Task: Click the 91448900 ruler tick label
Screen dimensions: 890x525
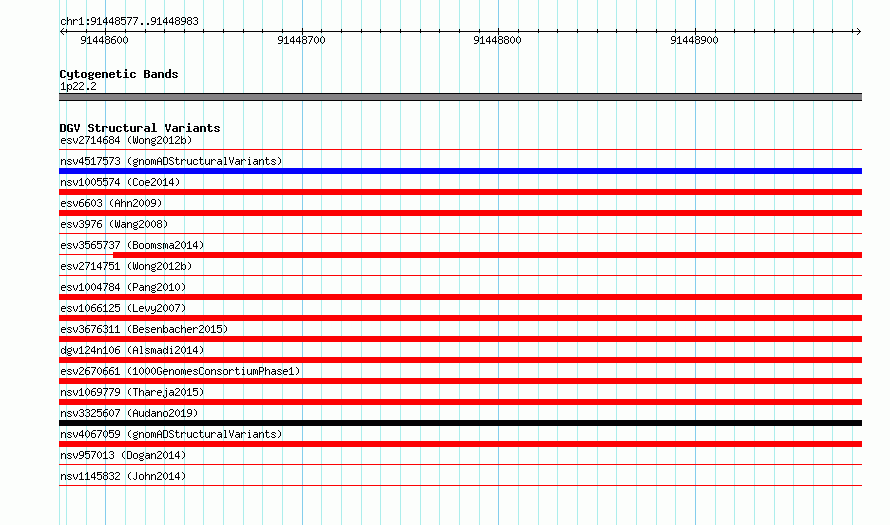Action: (x=694, y=40)
